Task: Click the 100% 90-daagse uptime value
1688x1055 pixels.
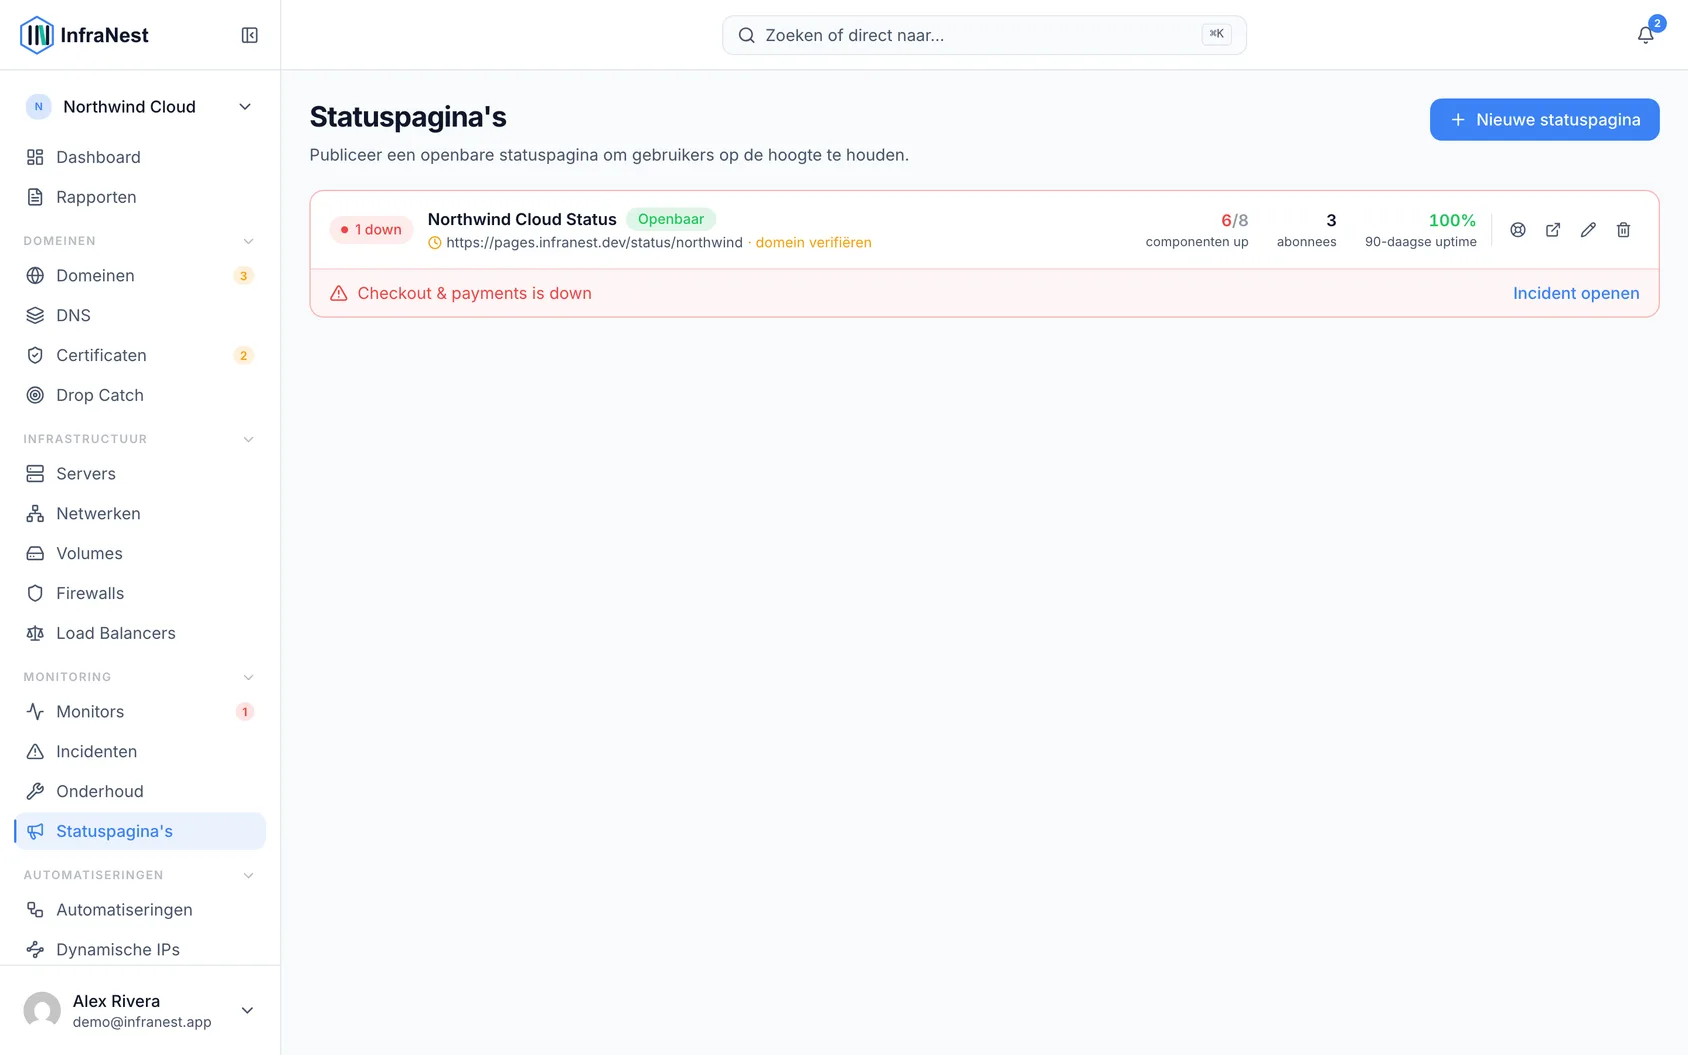Action: pyautogui.click(x=1452, y=220)
